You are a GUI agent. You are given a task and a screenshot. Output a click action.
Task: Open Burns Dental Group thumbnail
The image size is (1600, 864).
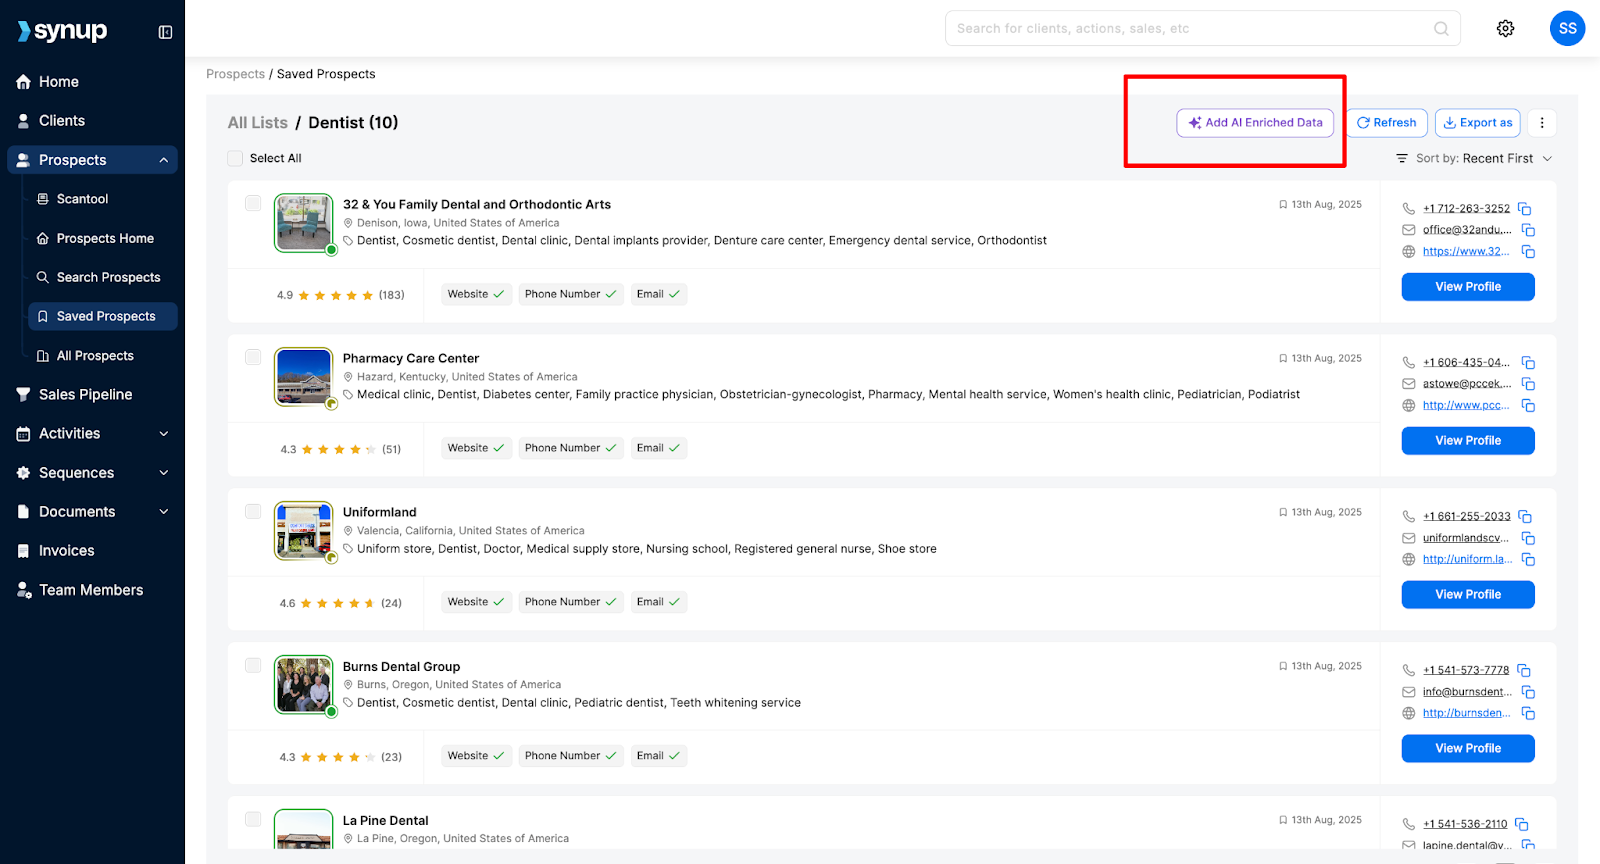304,684
